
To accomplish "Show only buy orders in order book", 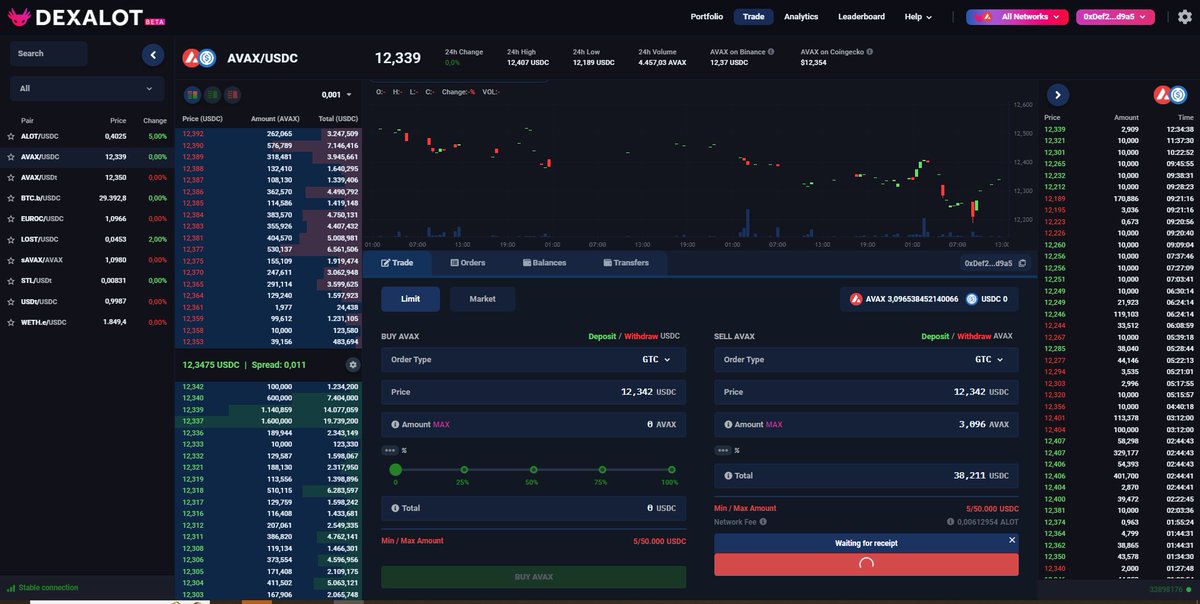I will [x=212, y=95].
